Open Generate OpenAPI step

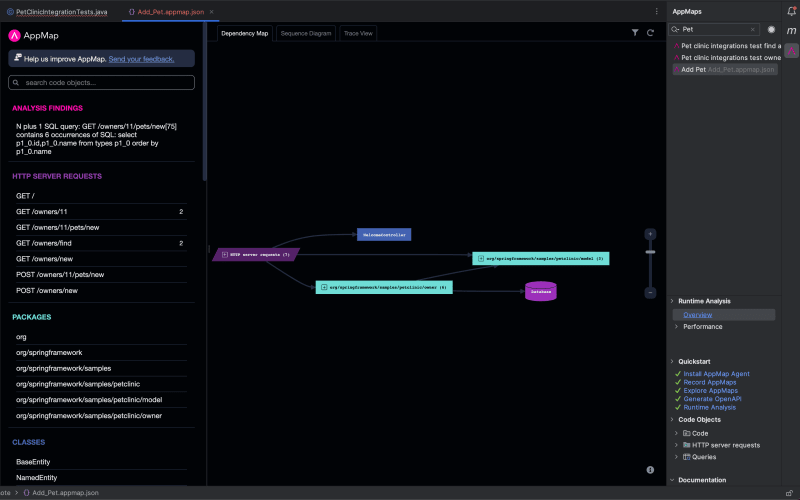[712, 399]
